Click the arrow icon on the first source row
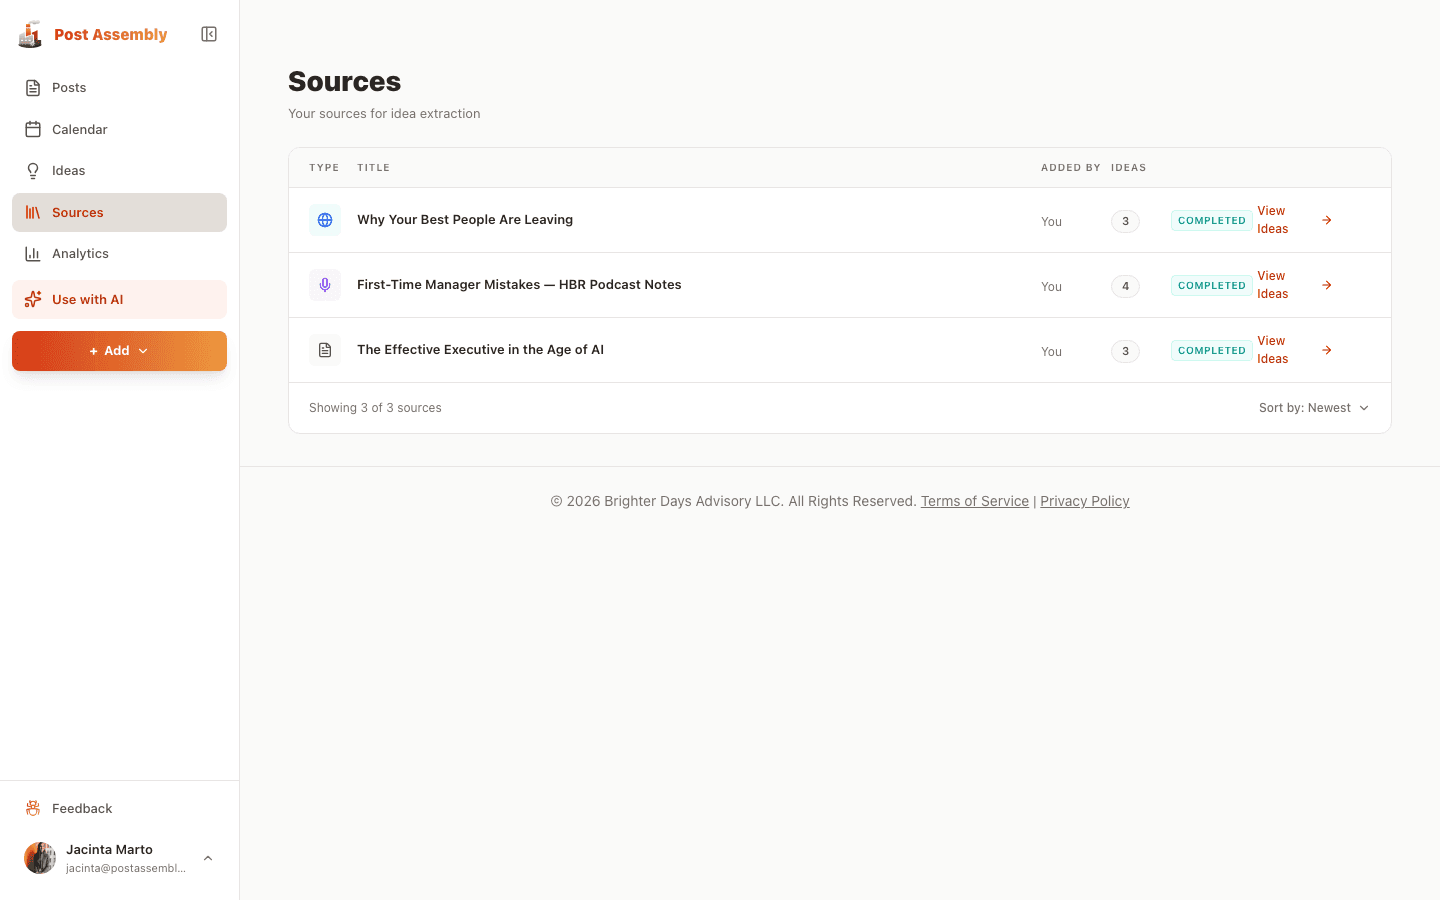The width and height of the screenshot is (1440, 900). click(1326, 219)
